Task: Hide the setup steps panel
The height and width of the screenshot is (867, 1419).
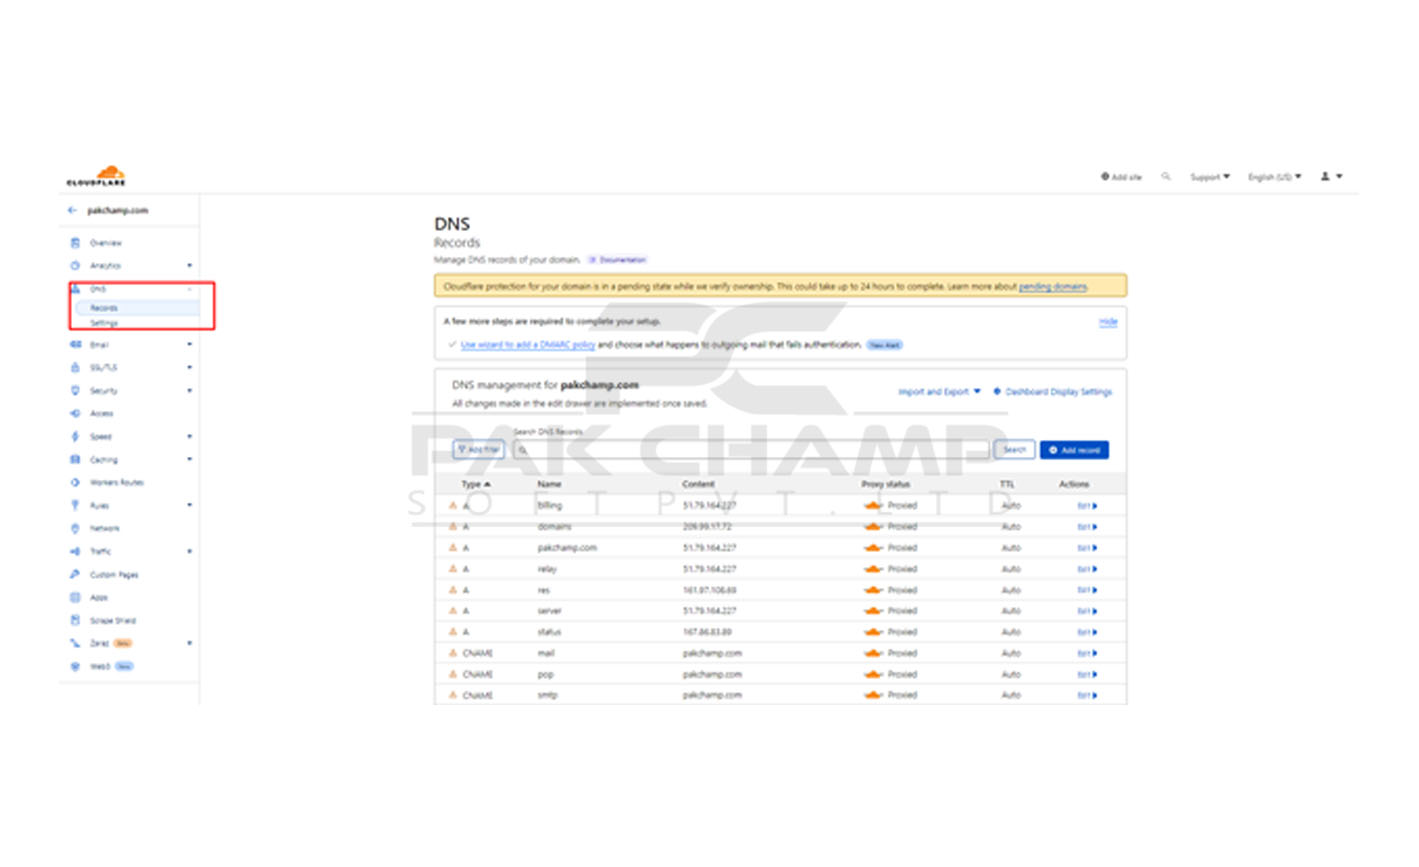Action: click(x=1108, y=322)
